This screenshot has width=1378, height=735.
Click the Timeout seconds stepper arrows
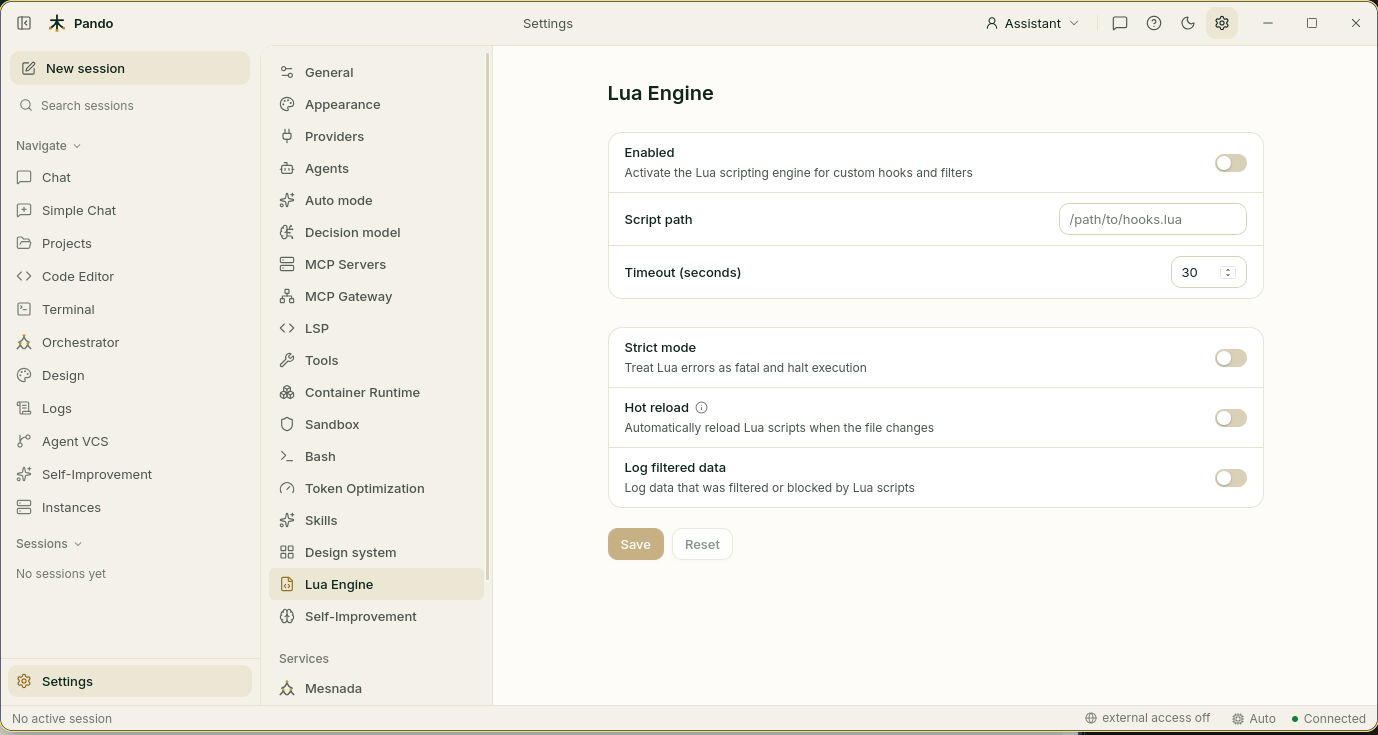pos(1228,272)
